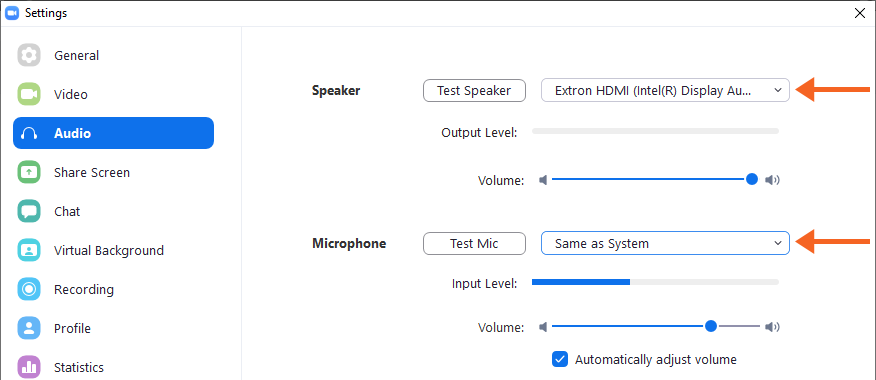
Task: Open General settings via gear icon
Action: [28, 55]
